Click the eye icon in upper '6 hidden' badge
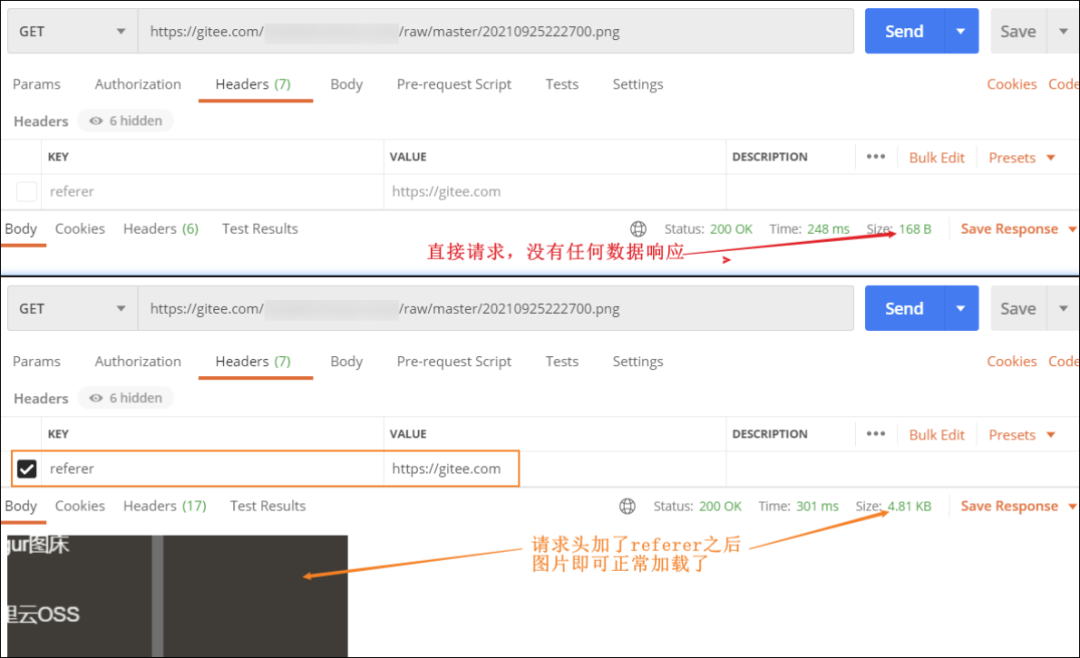1080x658 pixels. pos(96,121)
